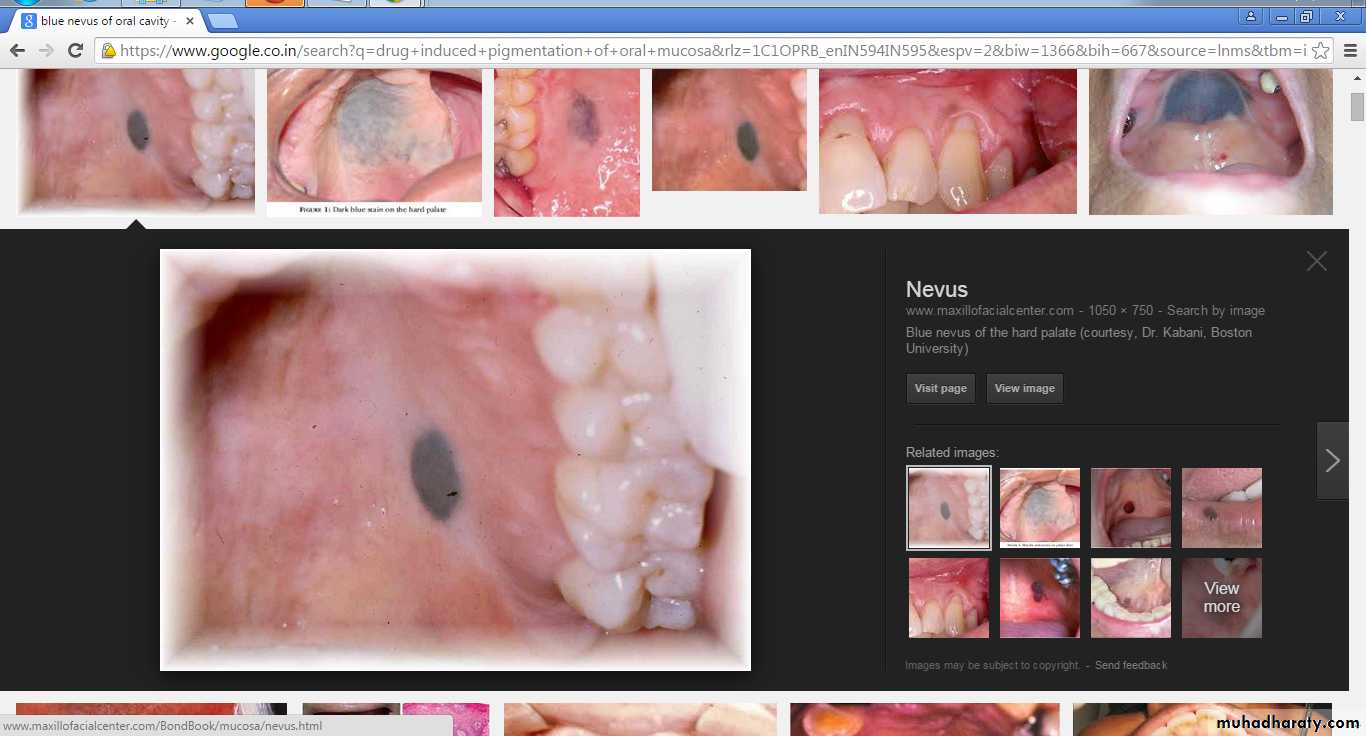Screen dimensions: 1366x736
Task: Click the View image button
Action: click(x=1024, y=388)
